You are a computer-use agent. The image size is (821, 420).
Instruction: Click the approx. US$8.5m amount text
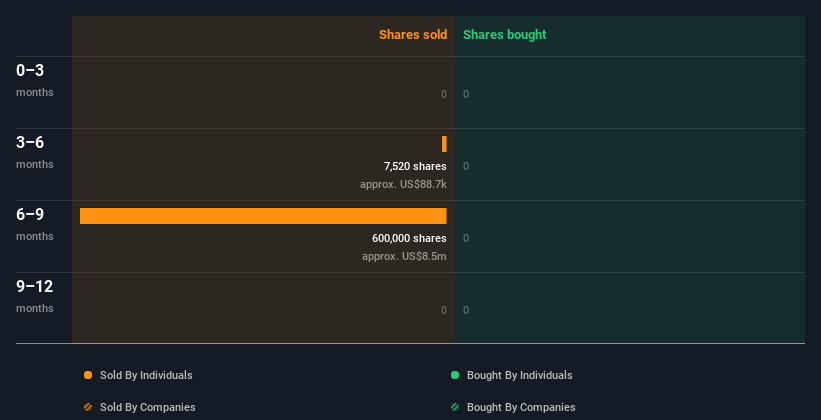pyautogui.click(x=404, y=257)
